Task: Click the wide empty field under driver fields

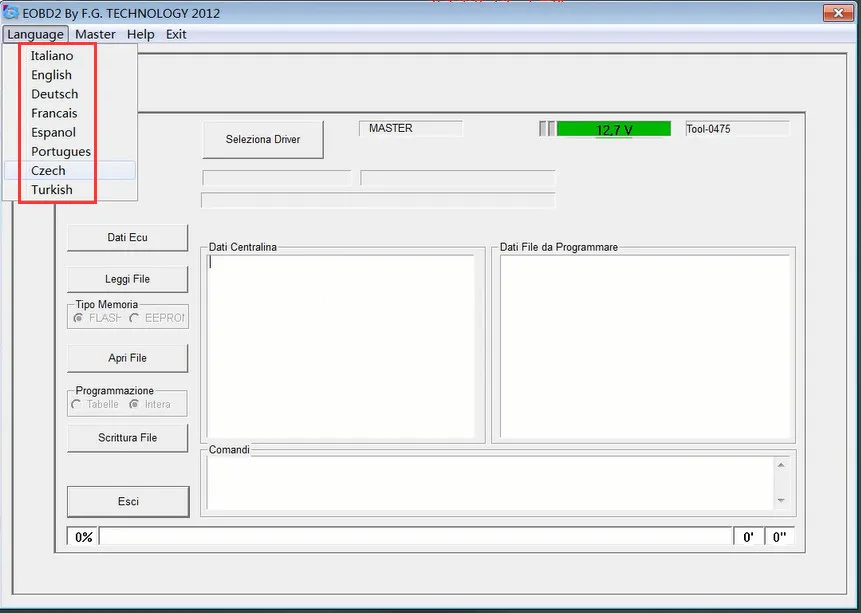Action: tap(378, 200)
